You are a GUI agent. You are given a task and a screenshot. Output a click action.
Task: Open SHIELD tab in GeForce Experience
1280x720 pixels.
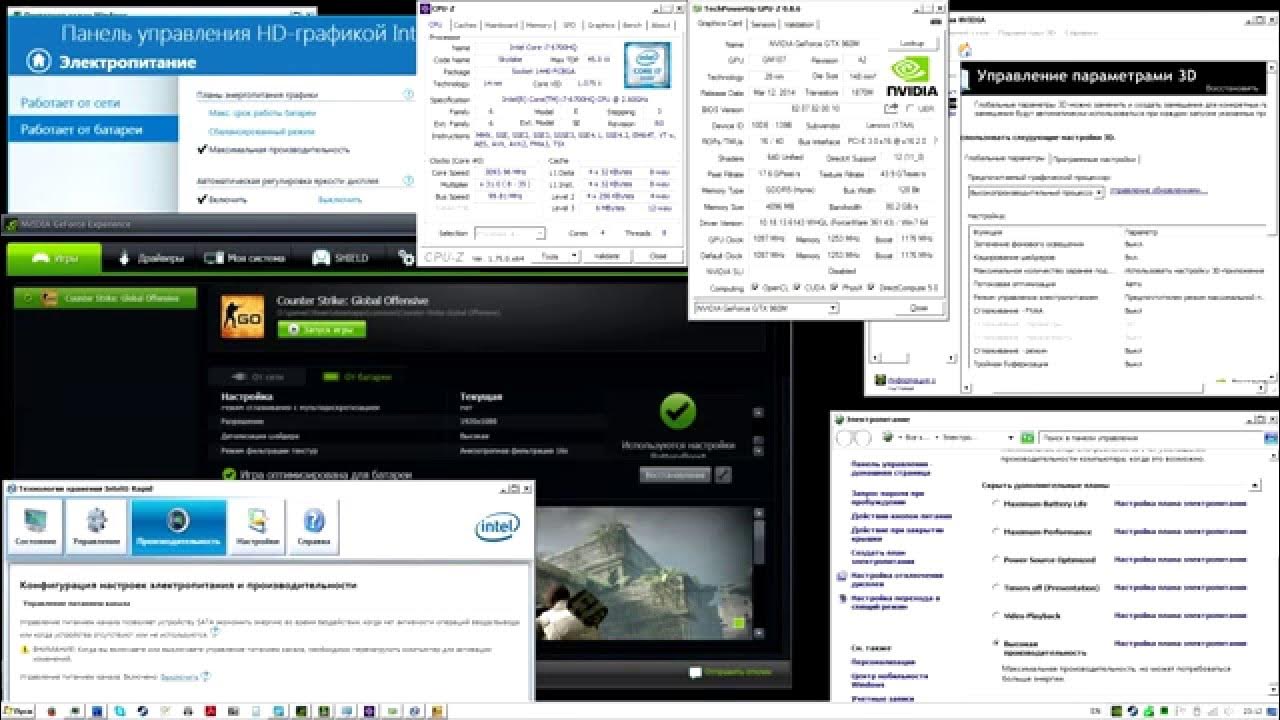(x=340, y=258)
